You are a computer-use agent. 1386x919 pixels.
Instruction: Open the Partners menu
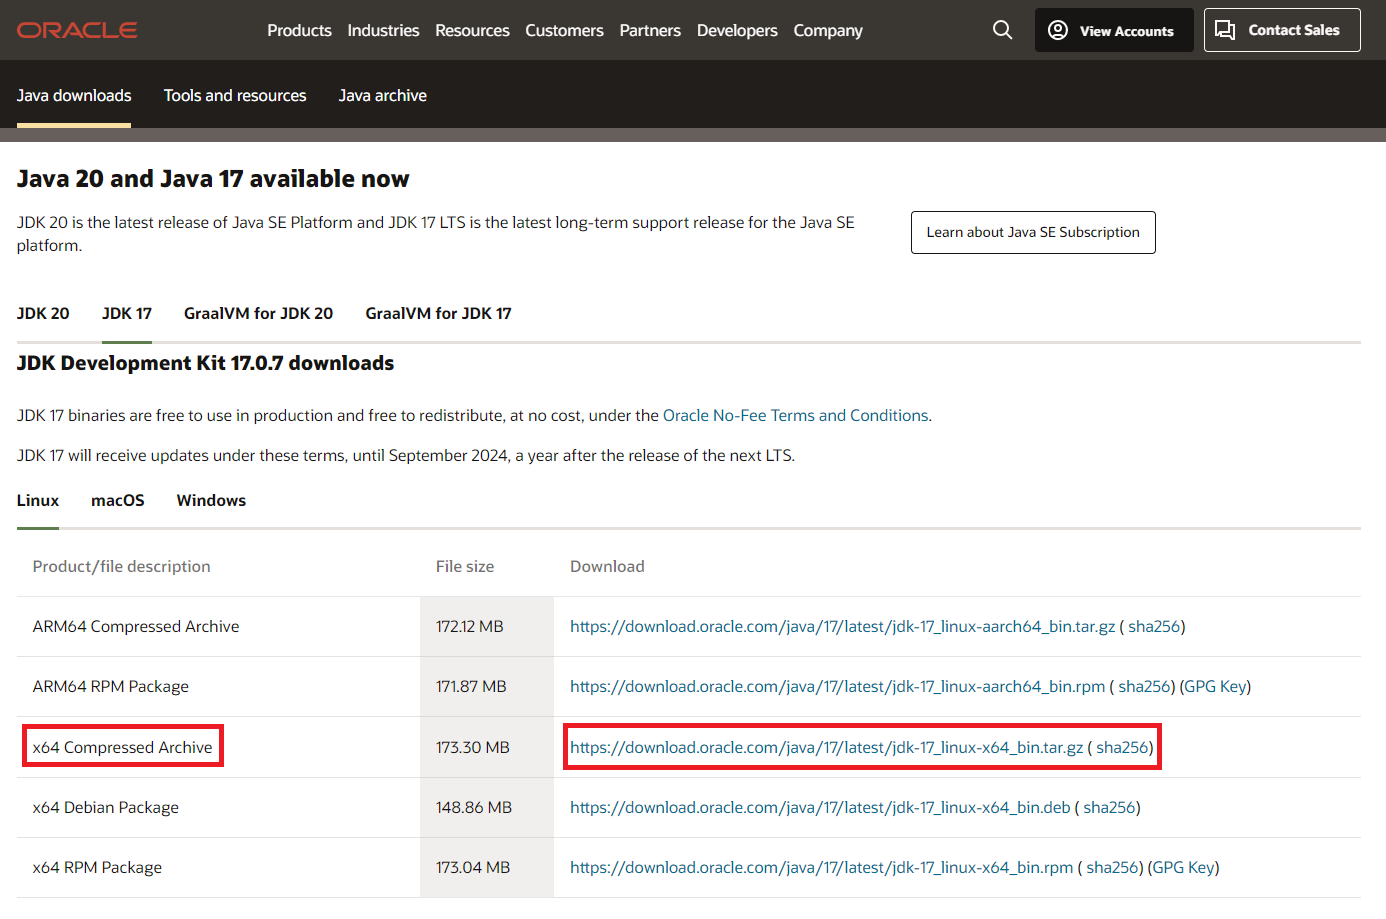coord(650,30)
